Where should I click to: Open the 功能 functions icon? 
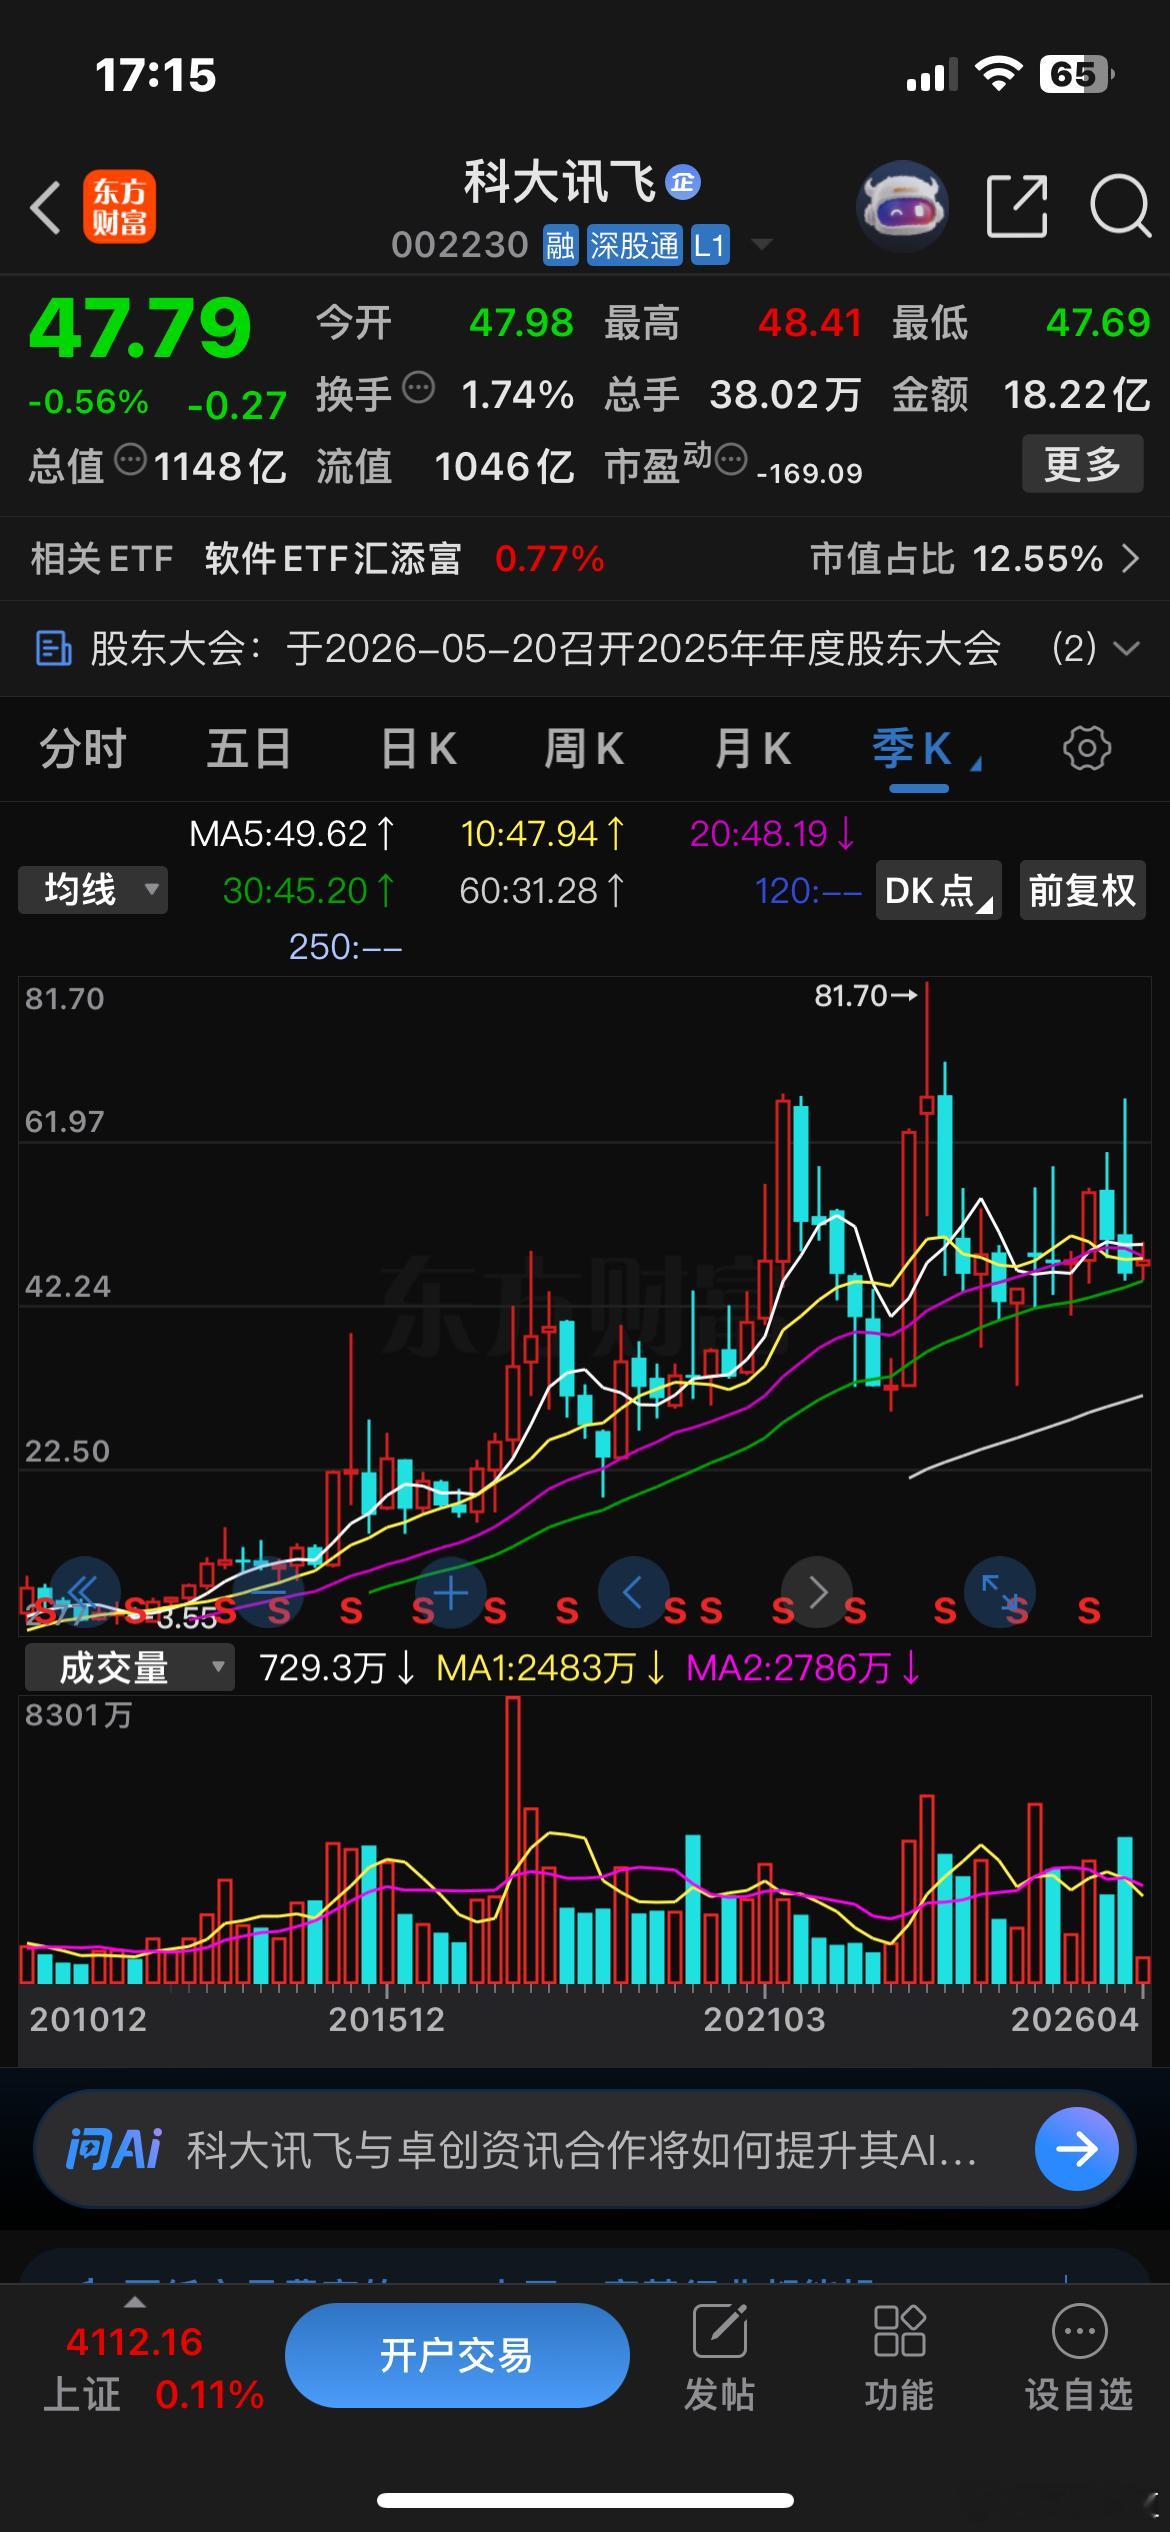pos(899,2330)
